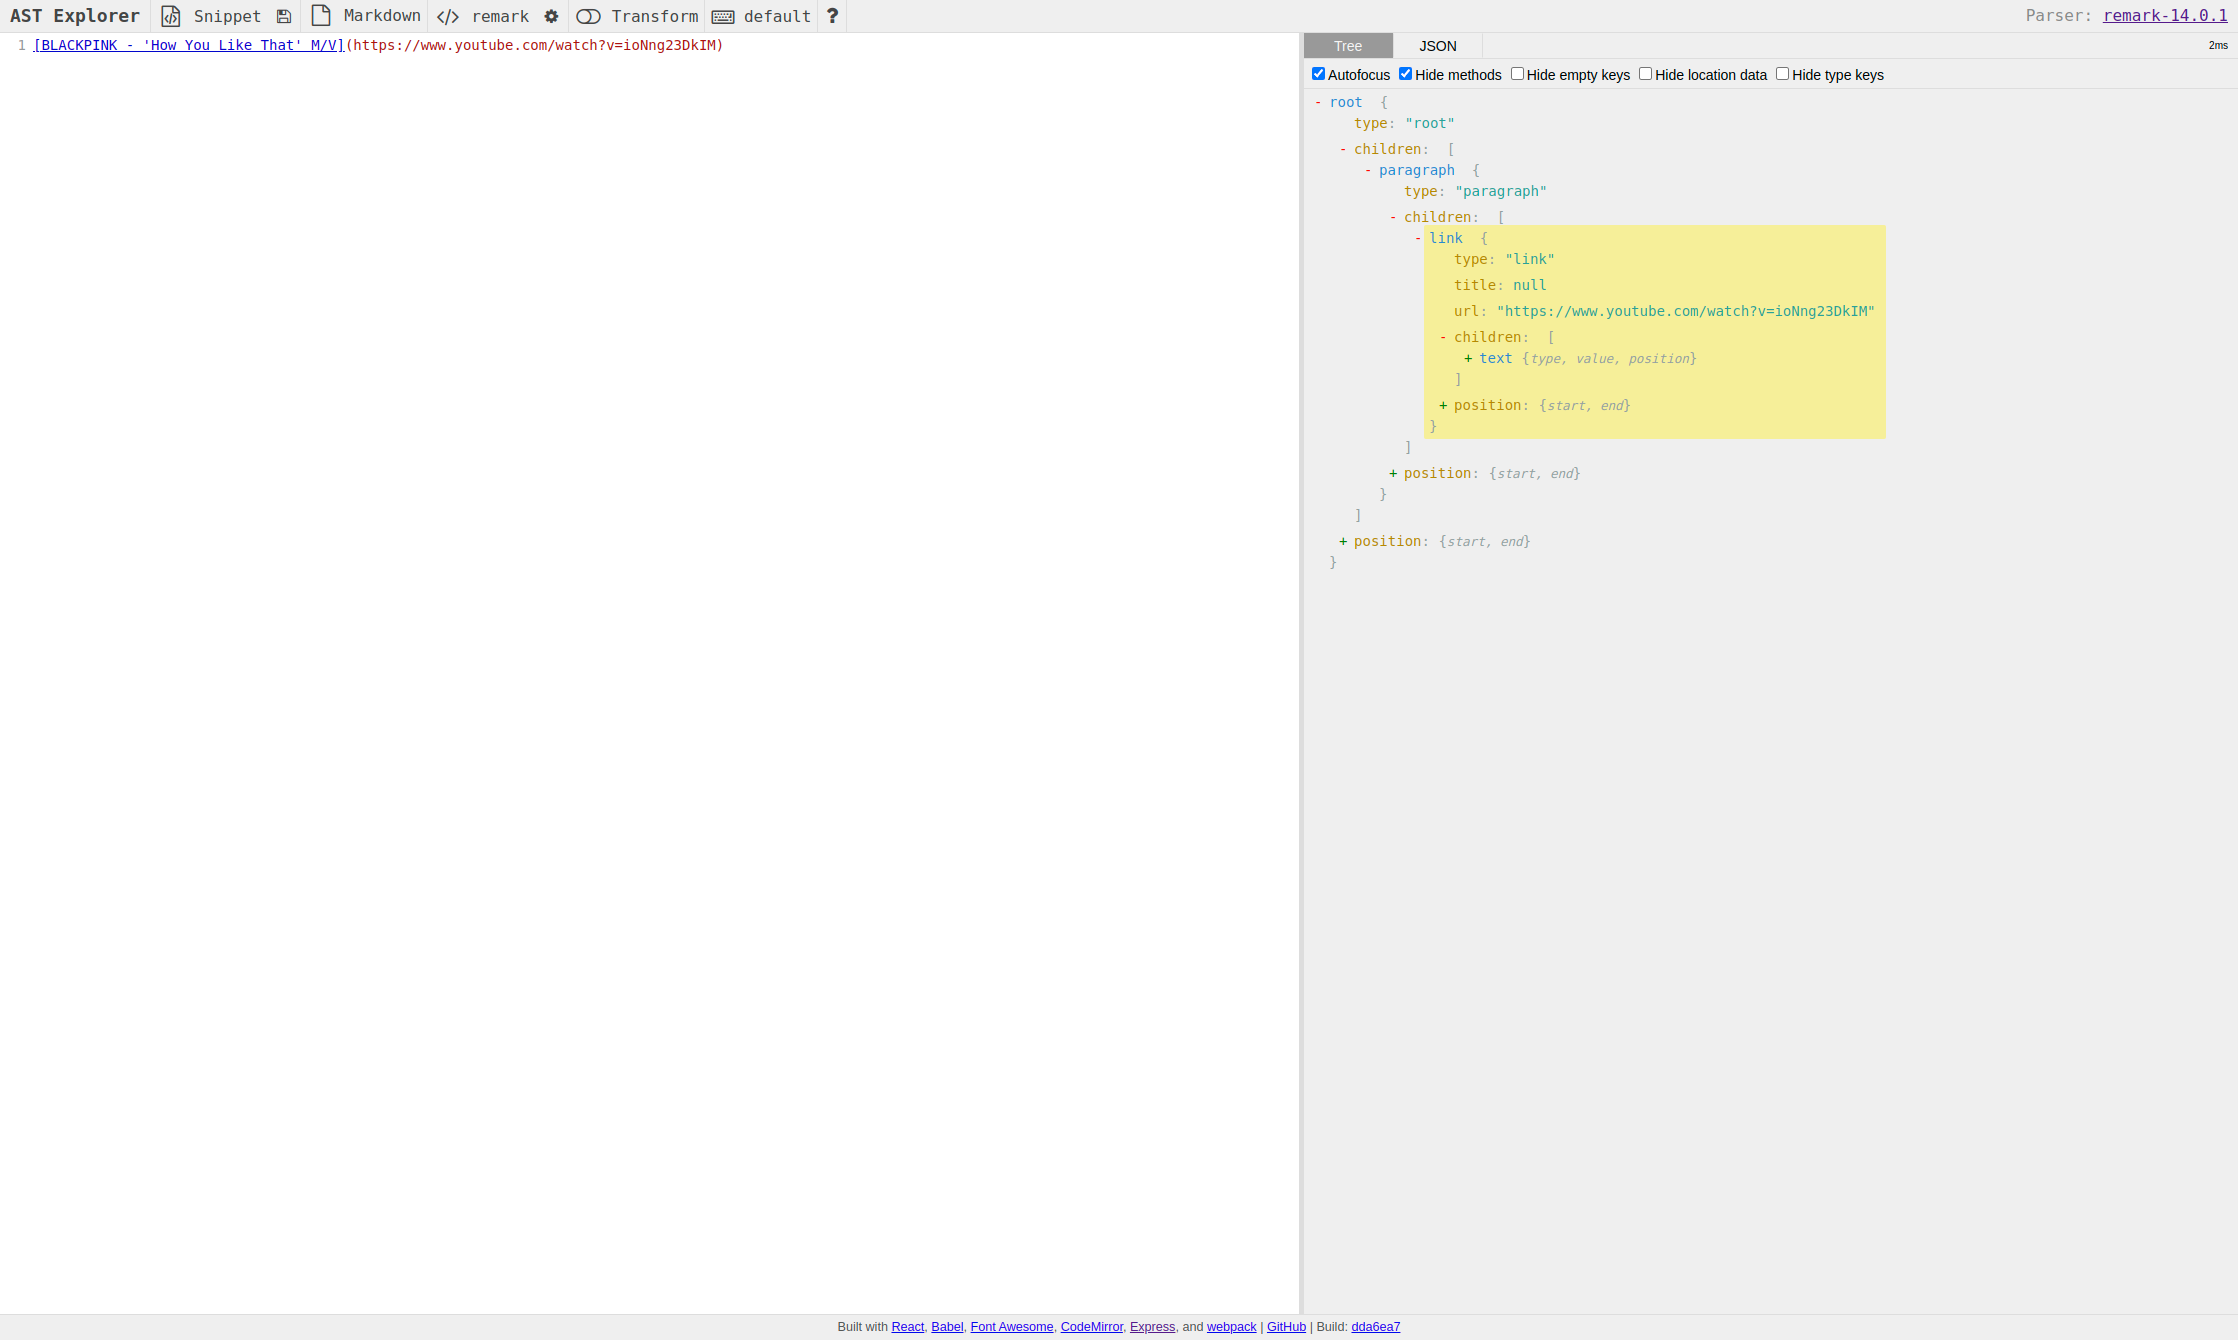Open remark parser settings via the gear icon
Image resolution: width=2238 pixels, height=1340 pixels.
coord(552,16)
